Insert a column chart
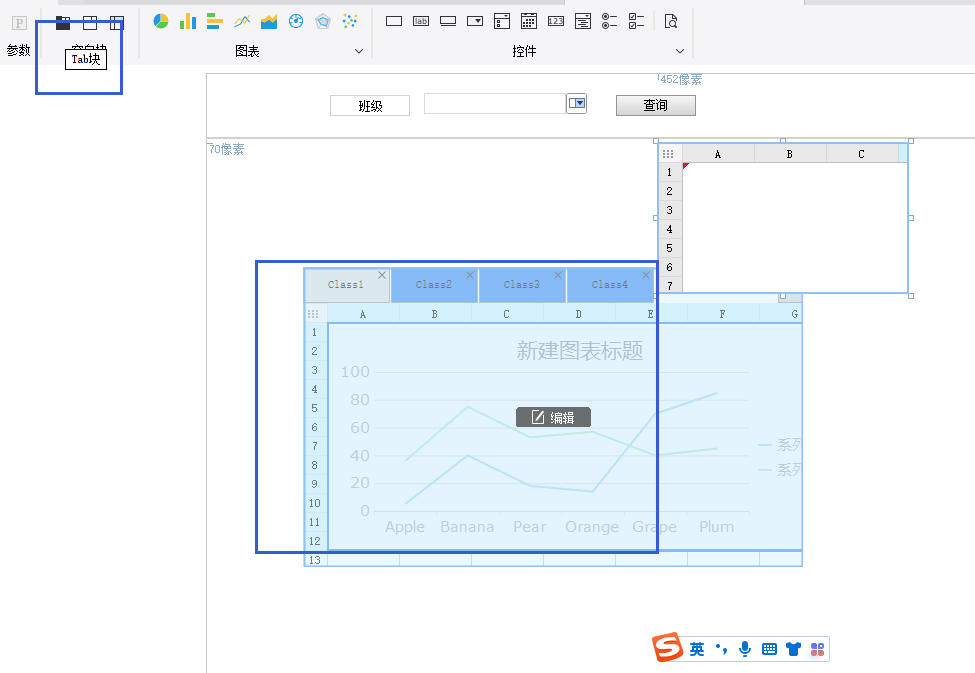Screen dimensions: 975x673 tap(188, 22)
